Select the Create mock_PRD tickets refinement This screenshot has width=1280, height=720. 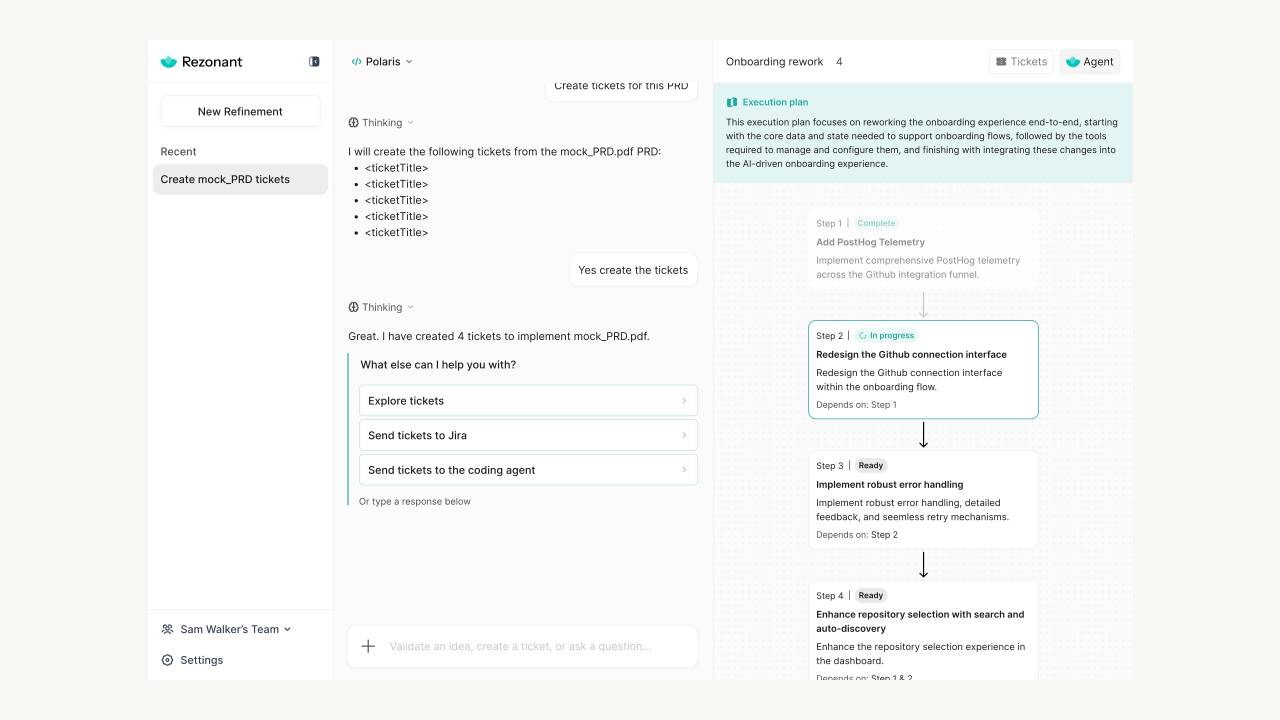(x=240, y=179)
